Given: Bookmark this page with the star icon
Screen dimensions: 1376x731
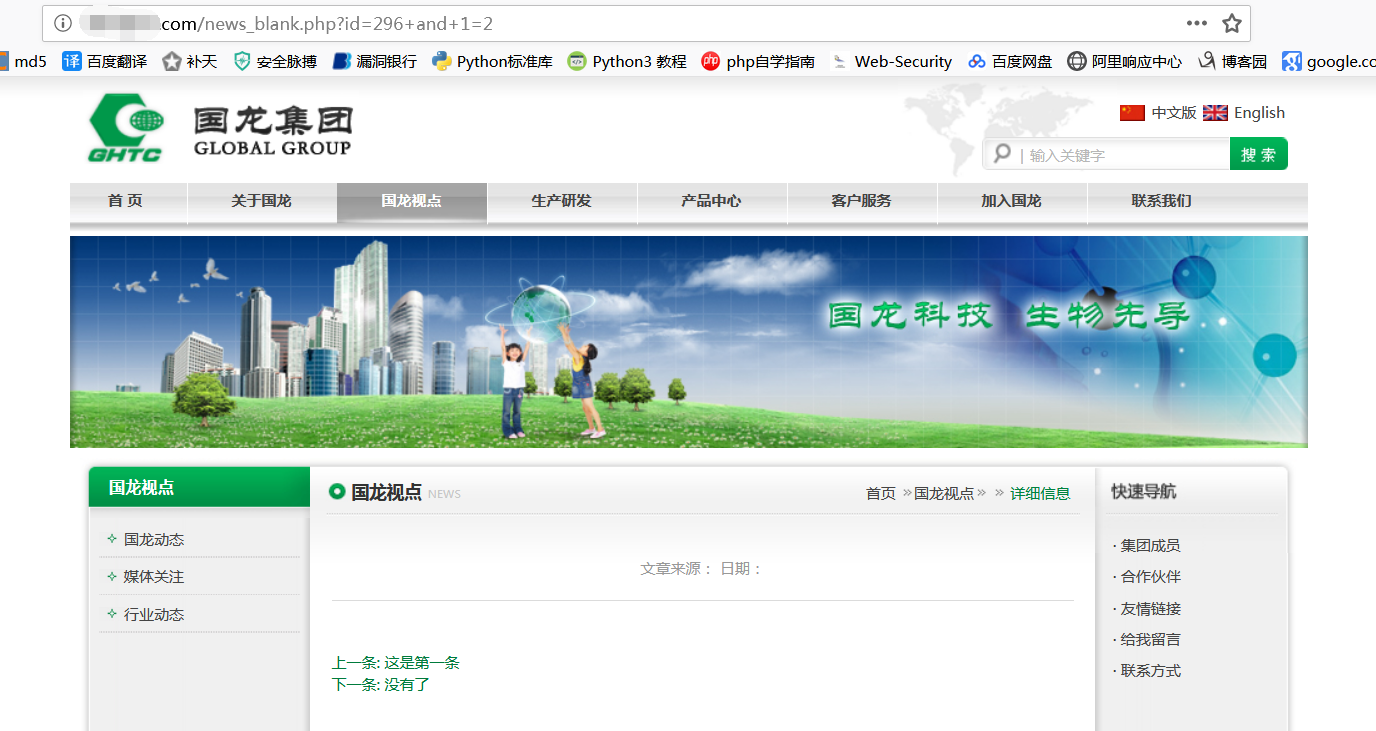Looking at the screenshot, I should [x=1231, y=23].
